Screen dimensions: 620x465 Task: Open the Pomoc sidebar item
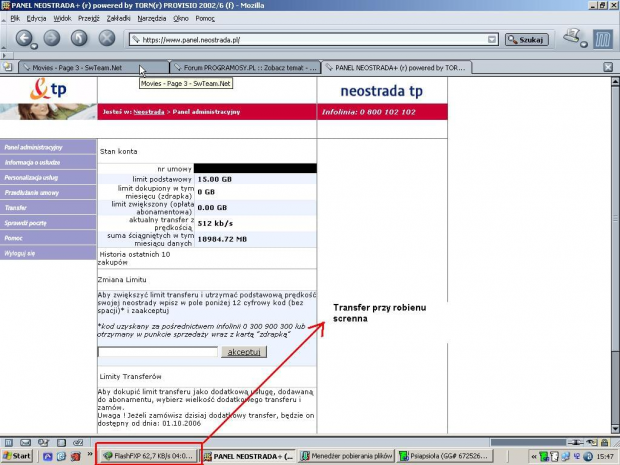point(48,238)
